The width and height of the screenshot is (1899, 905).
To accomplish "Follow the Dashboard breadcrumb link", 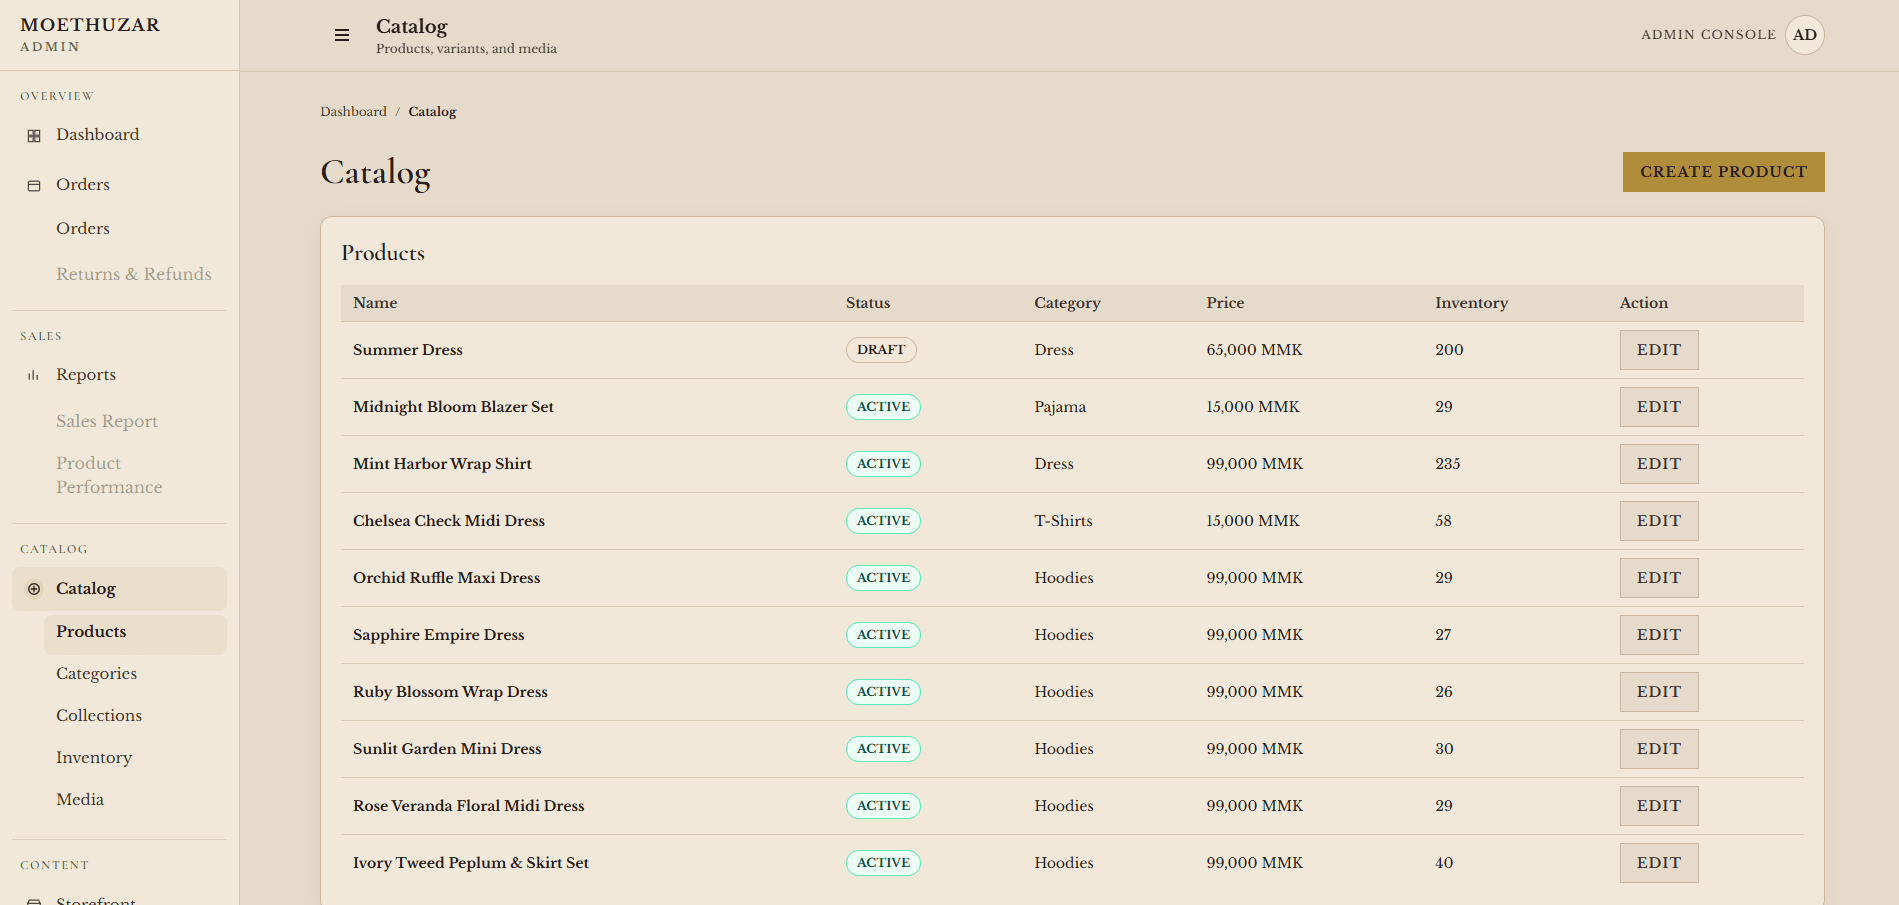I will 354,111.
